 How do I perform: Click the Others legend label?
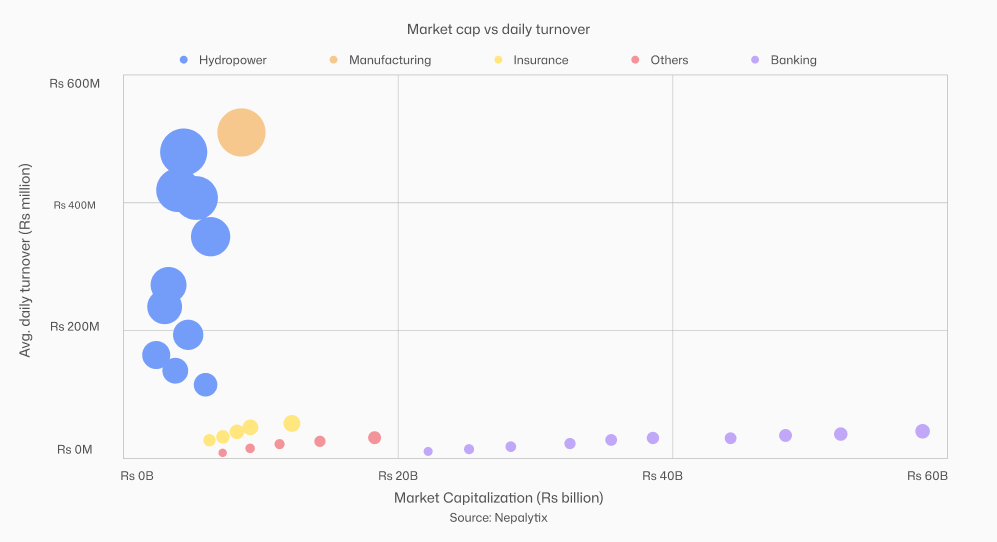(669, 60)
